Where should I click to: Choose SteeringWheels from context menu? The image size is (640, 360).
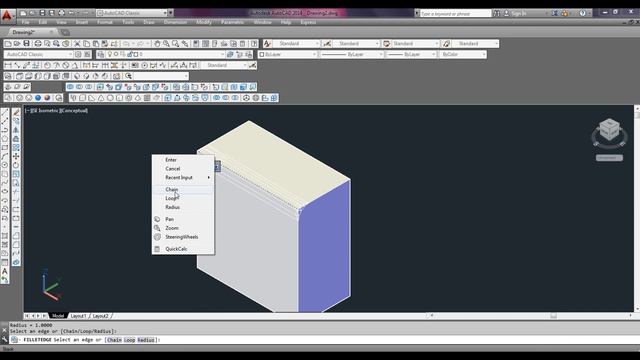183,237
